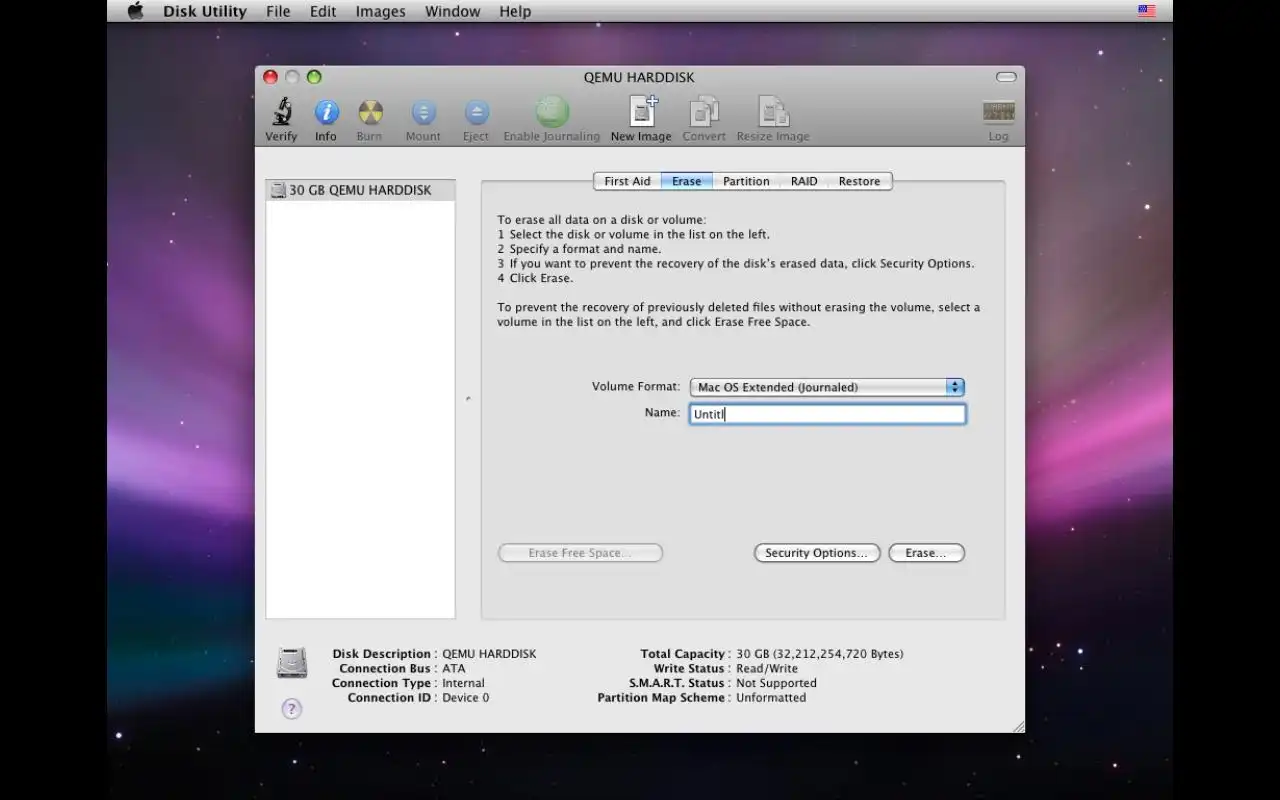Click the Partition Map Scheme Unformatted value
Screen dimensions: 1280x800
coord(771,698)
